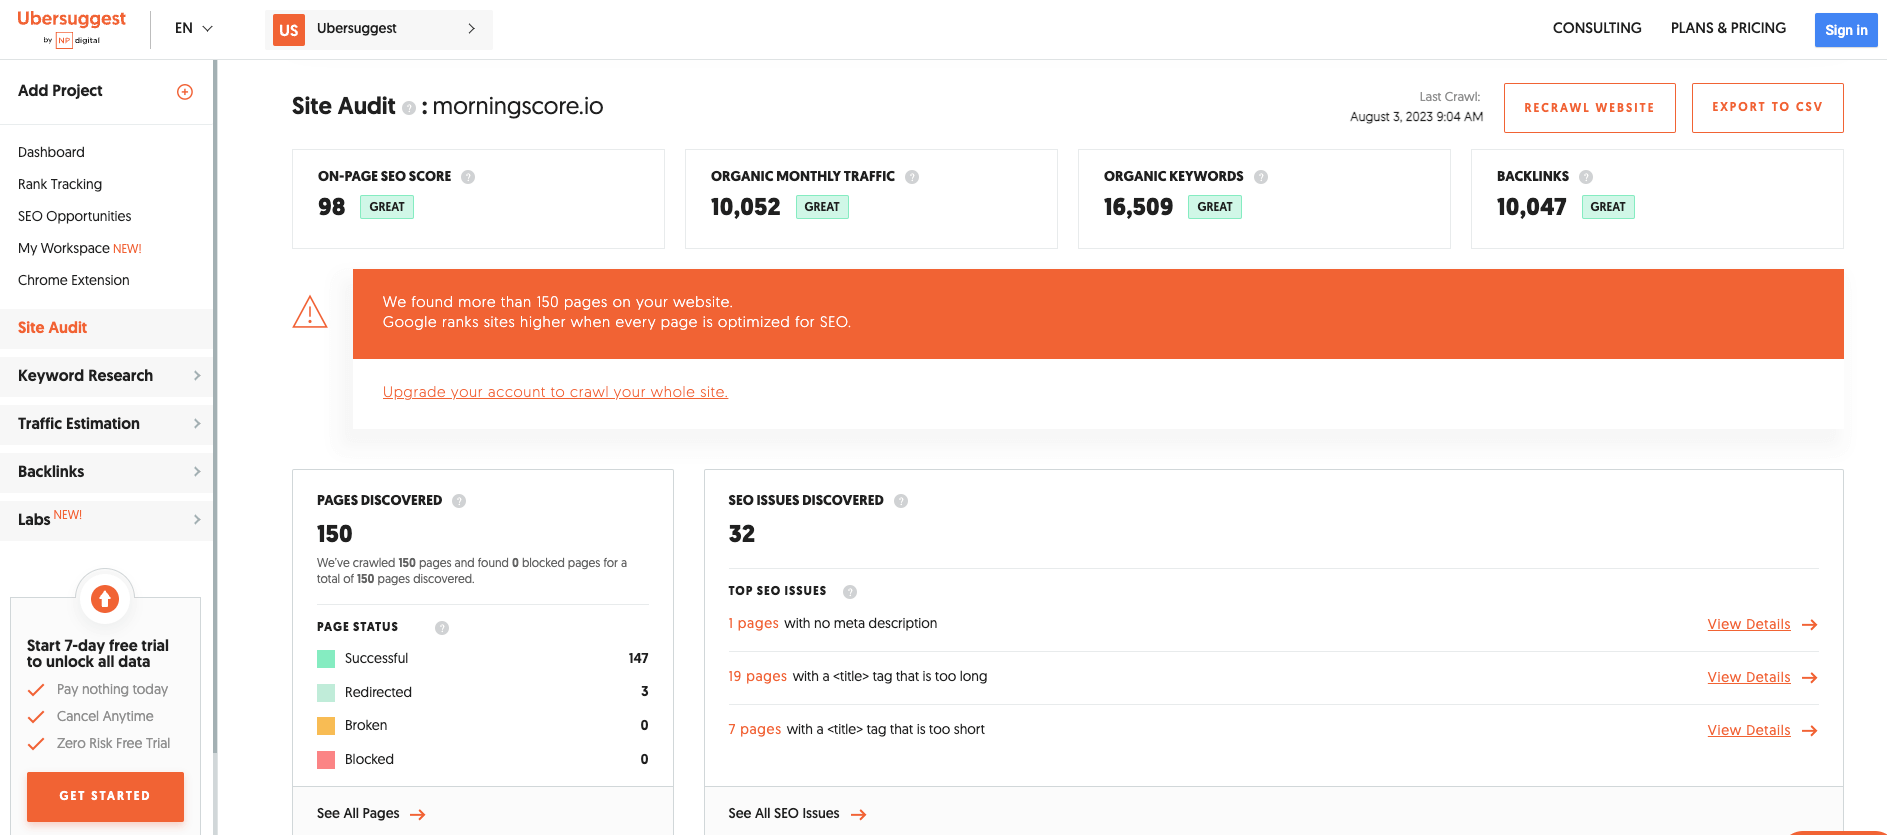Click arrow icon beside See All SEO Issues
This screenshot has height=835, width=1887.
(x=859, y=815)
